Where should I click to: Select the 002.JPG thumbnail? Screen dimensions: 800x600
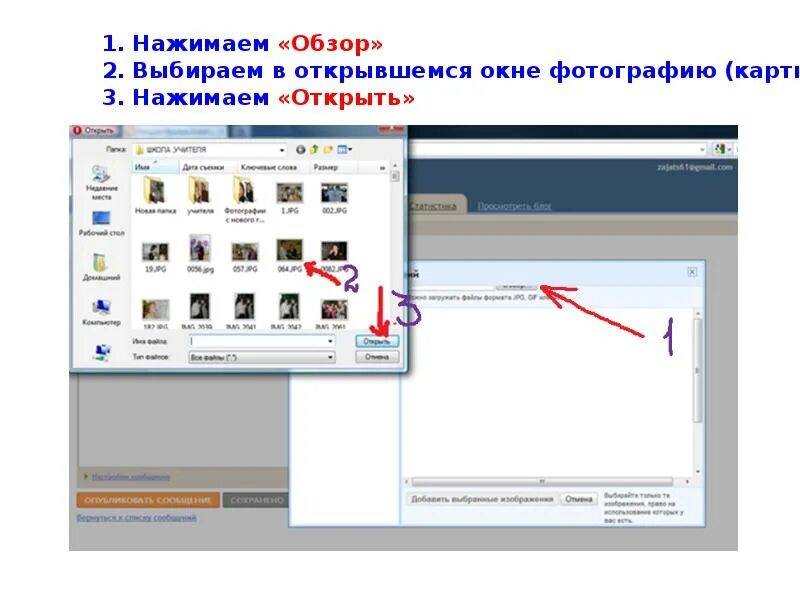click(334, 198)
